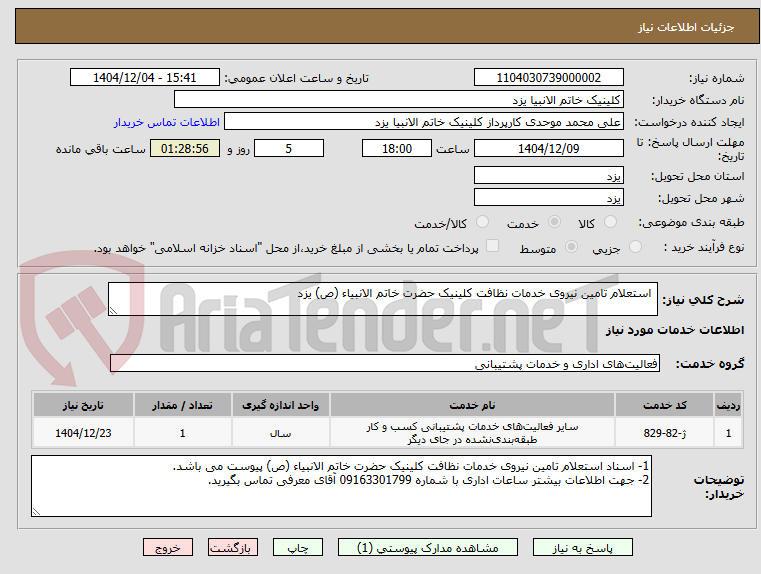Open اطلاعات تماس خریدار link

(x=167, y=122)
